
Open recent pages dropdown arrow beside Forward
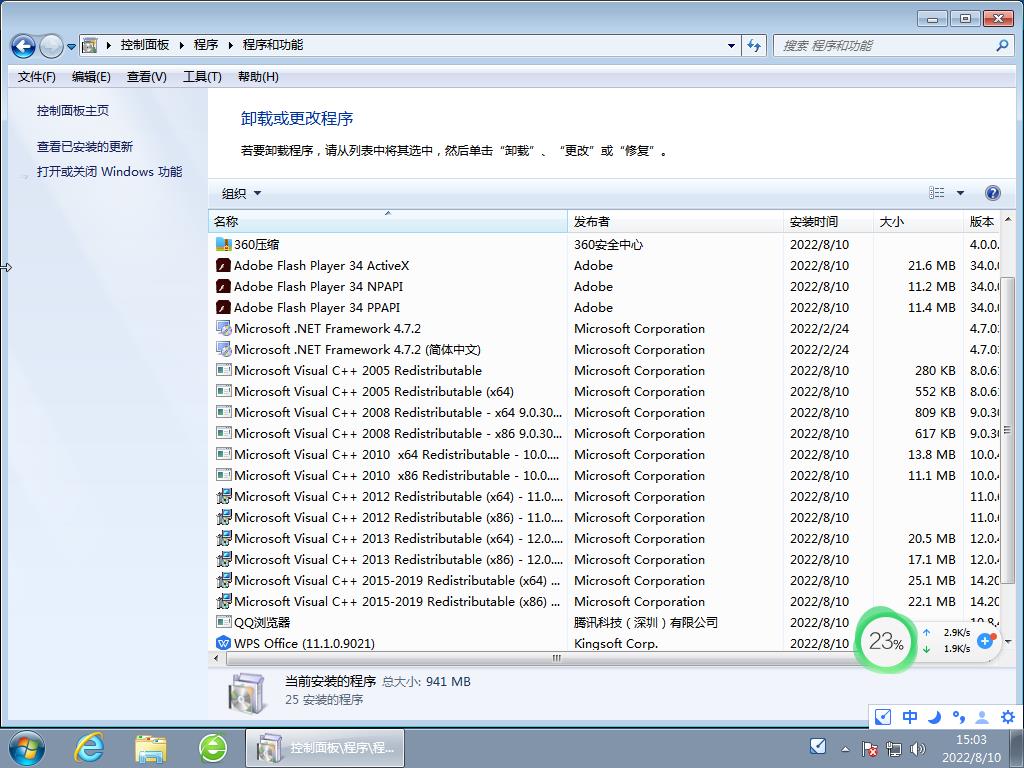pos(71,47)
